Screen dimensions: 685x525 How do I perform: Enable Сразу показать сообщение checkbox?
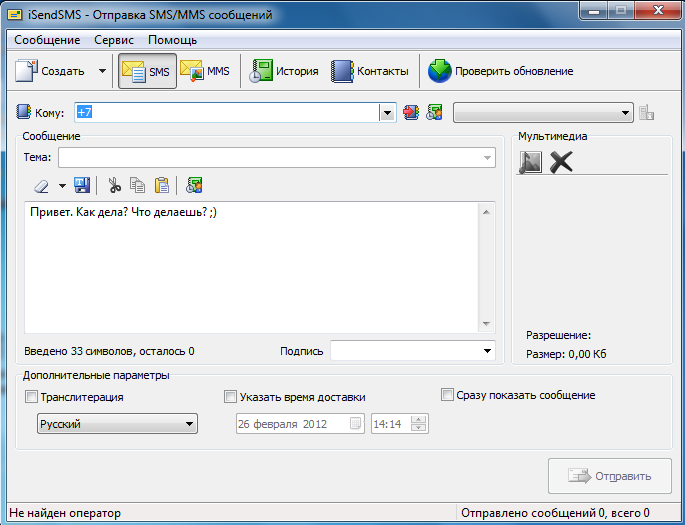447,395
